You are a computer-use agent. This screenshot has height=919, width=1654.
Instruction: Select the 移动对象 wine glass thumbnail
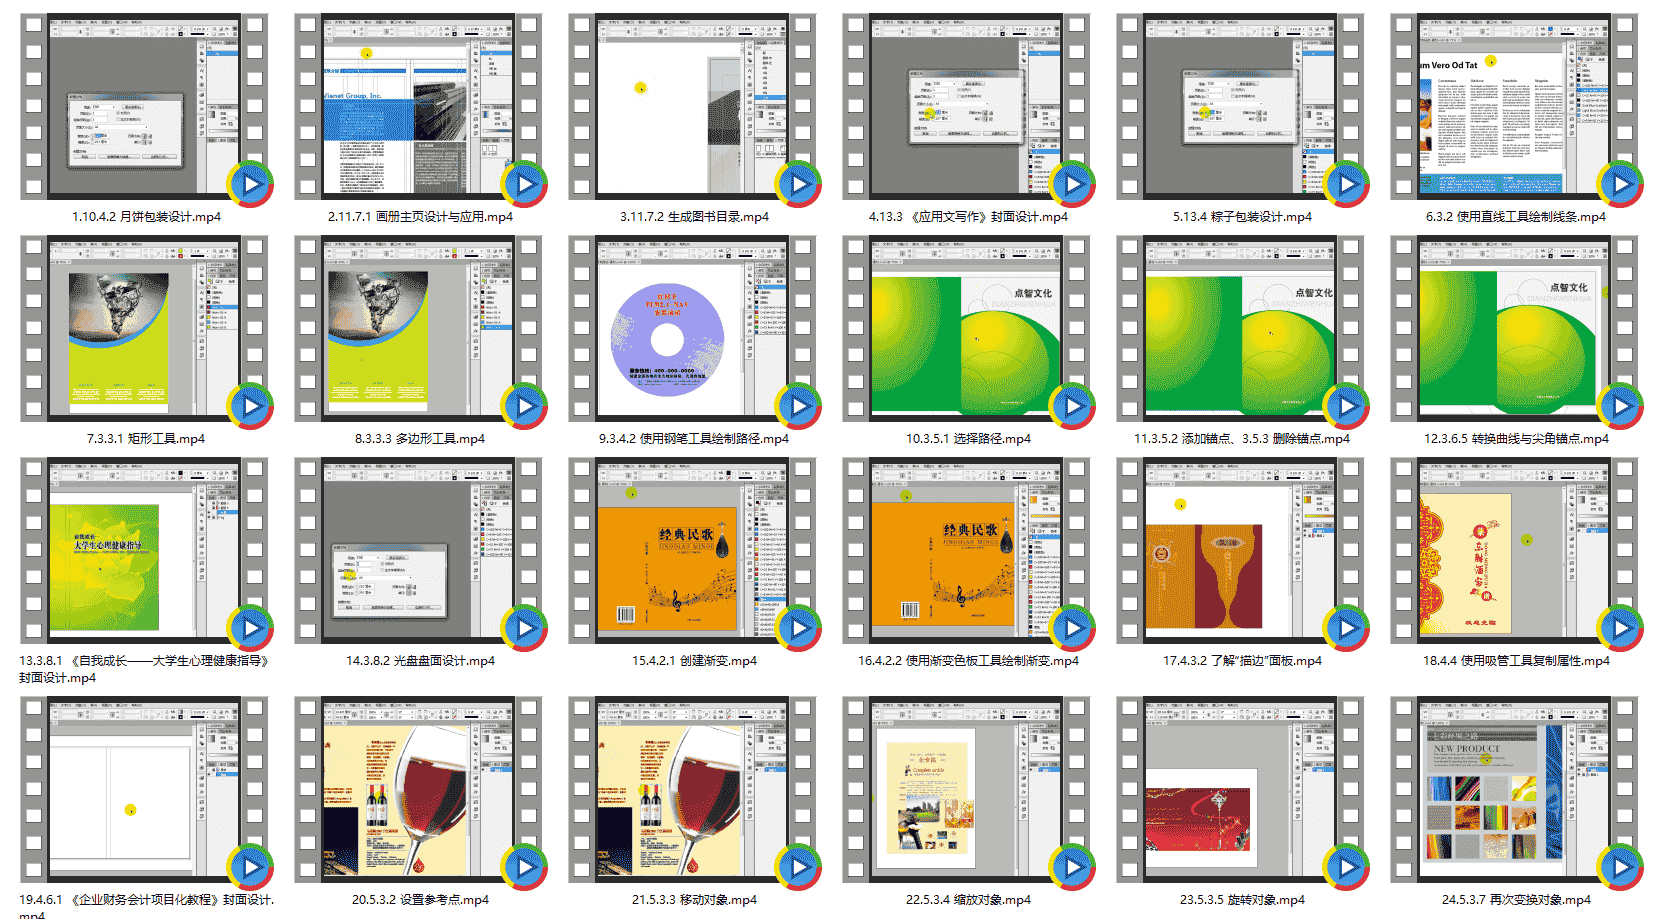pyautogui.click(x=693, y=790)
